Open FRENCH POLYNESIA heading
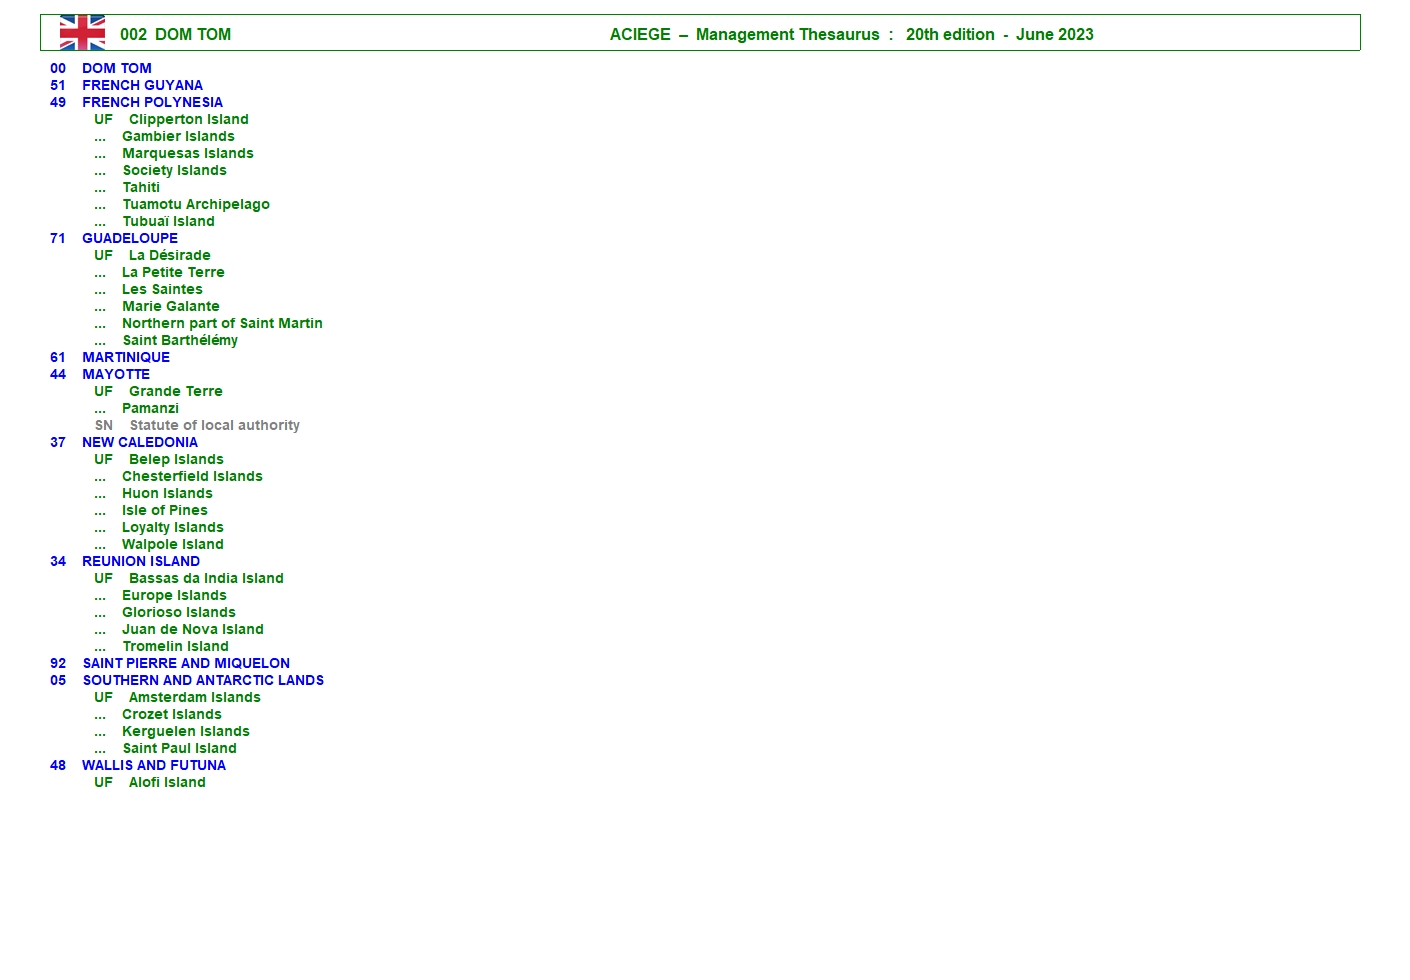The width and height of the screenshot is (1410, 980). click(152, 102)
